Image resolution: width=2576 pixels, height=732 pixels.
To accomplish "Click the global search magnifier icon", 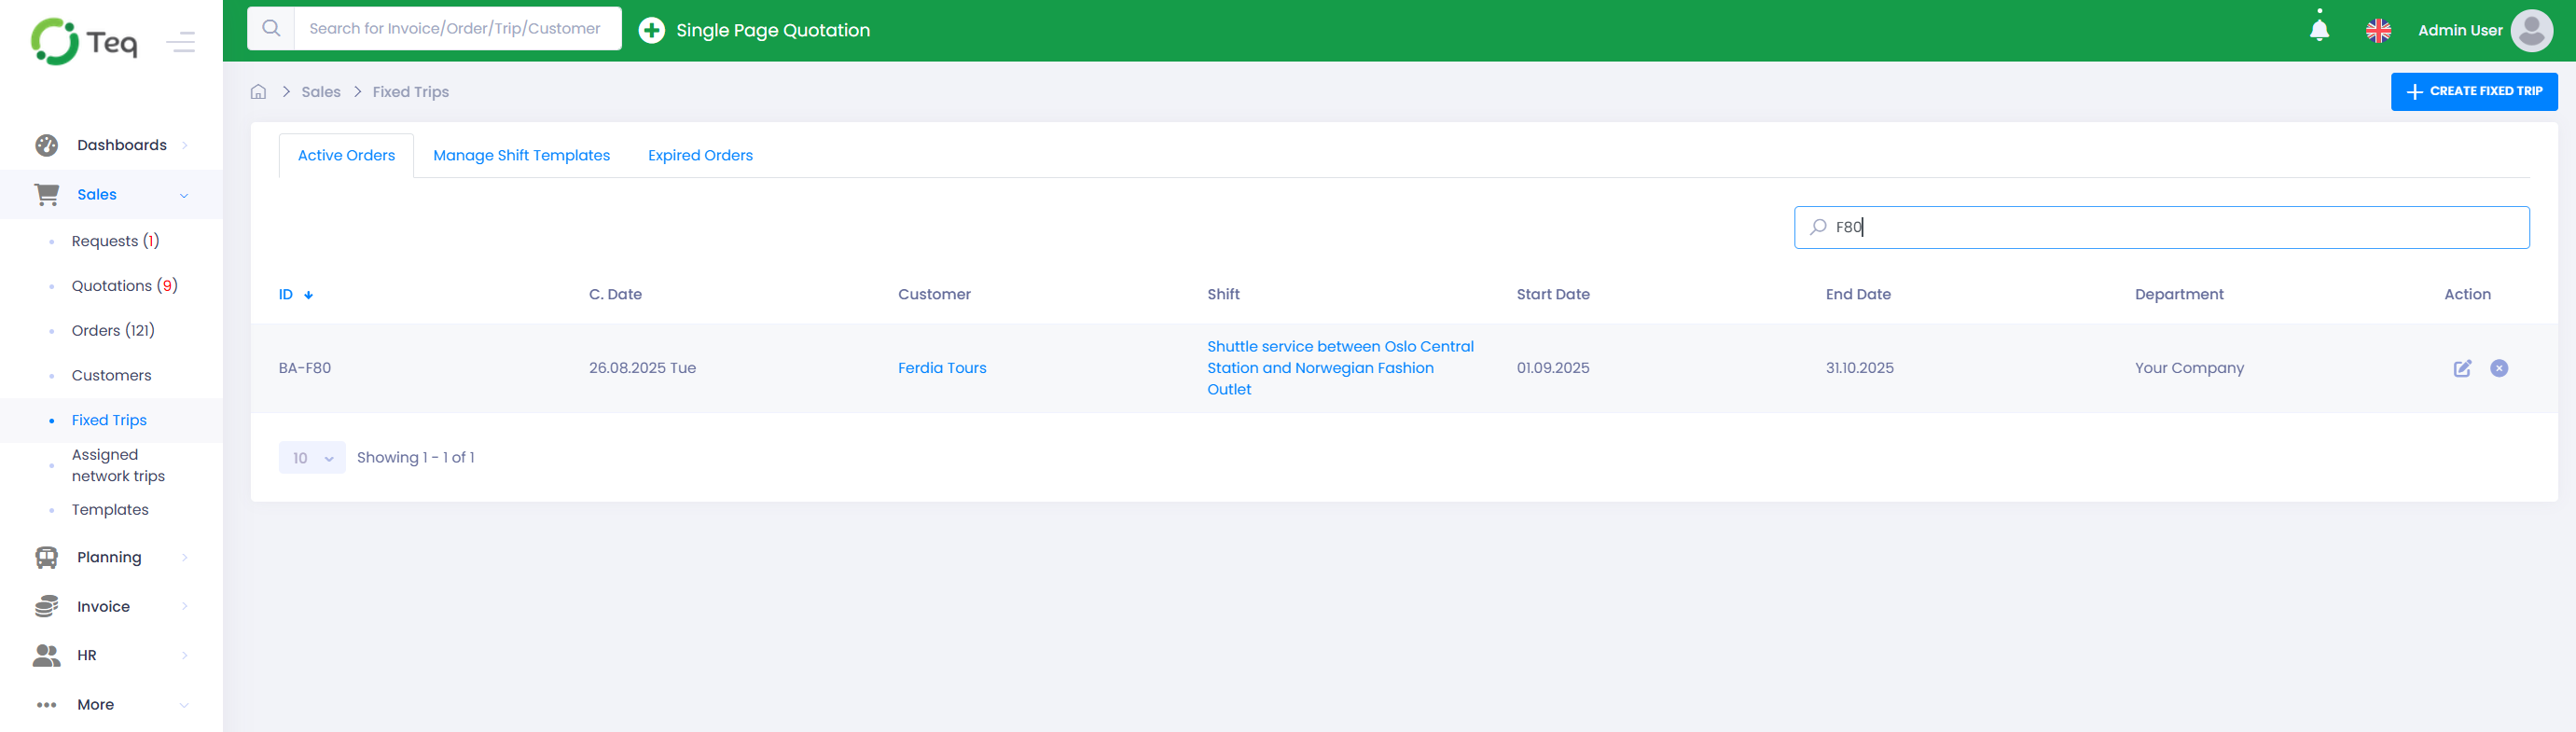I will coord(271,28).
